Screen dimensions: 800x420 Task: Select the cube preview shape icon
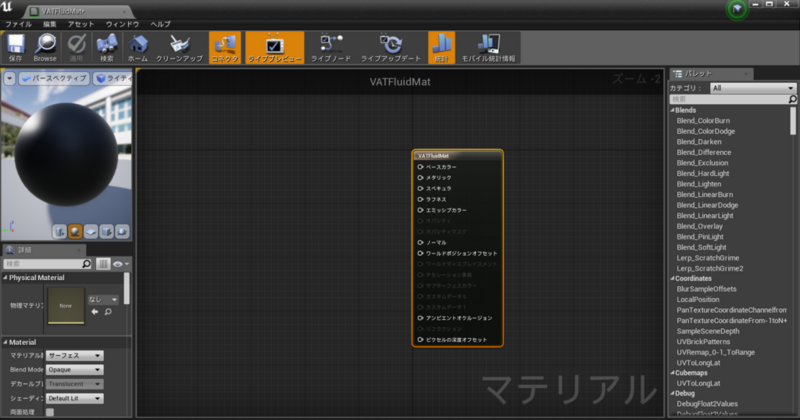106,232
